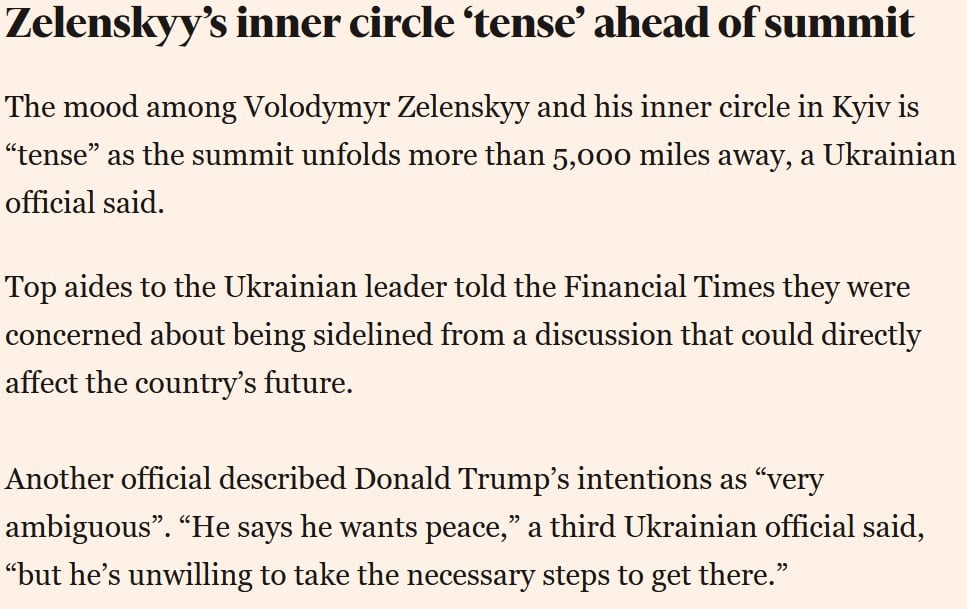
Task: Click the word 'ambiguous' in the last paragraph
Action: click(79, 529)
